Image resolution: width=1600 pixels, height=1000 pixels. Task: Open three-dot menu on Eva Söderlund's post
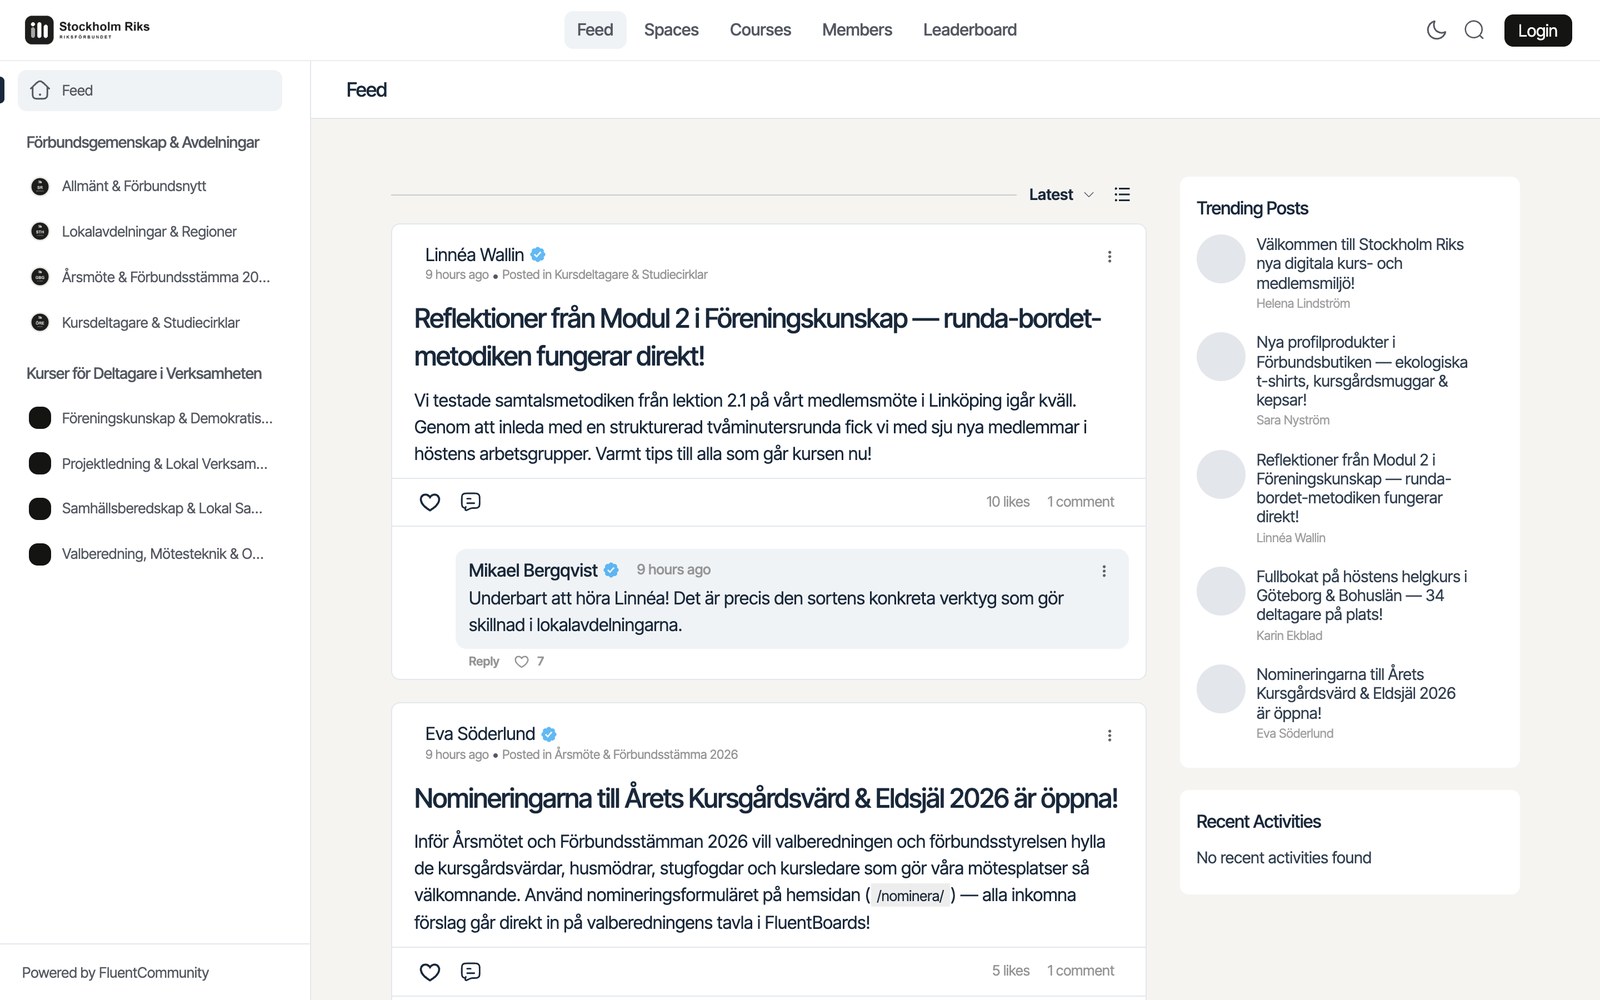[1109, 736]
